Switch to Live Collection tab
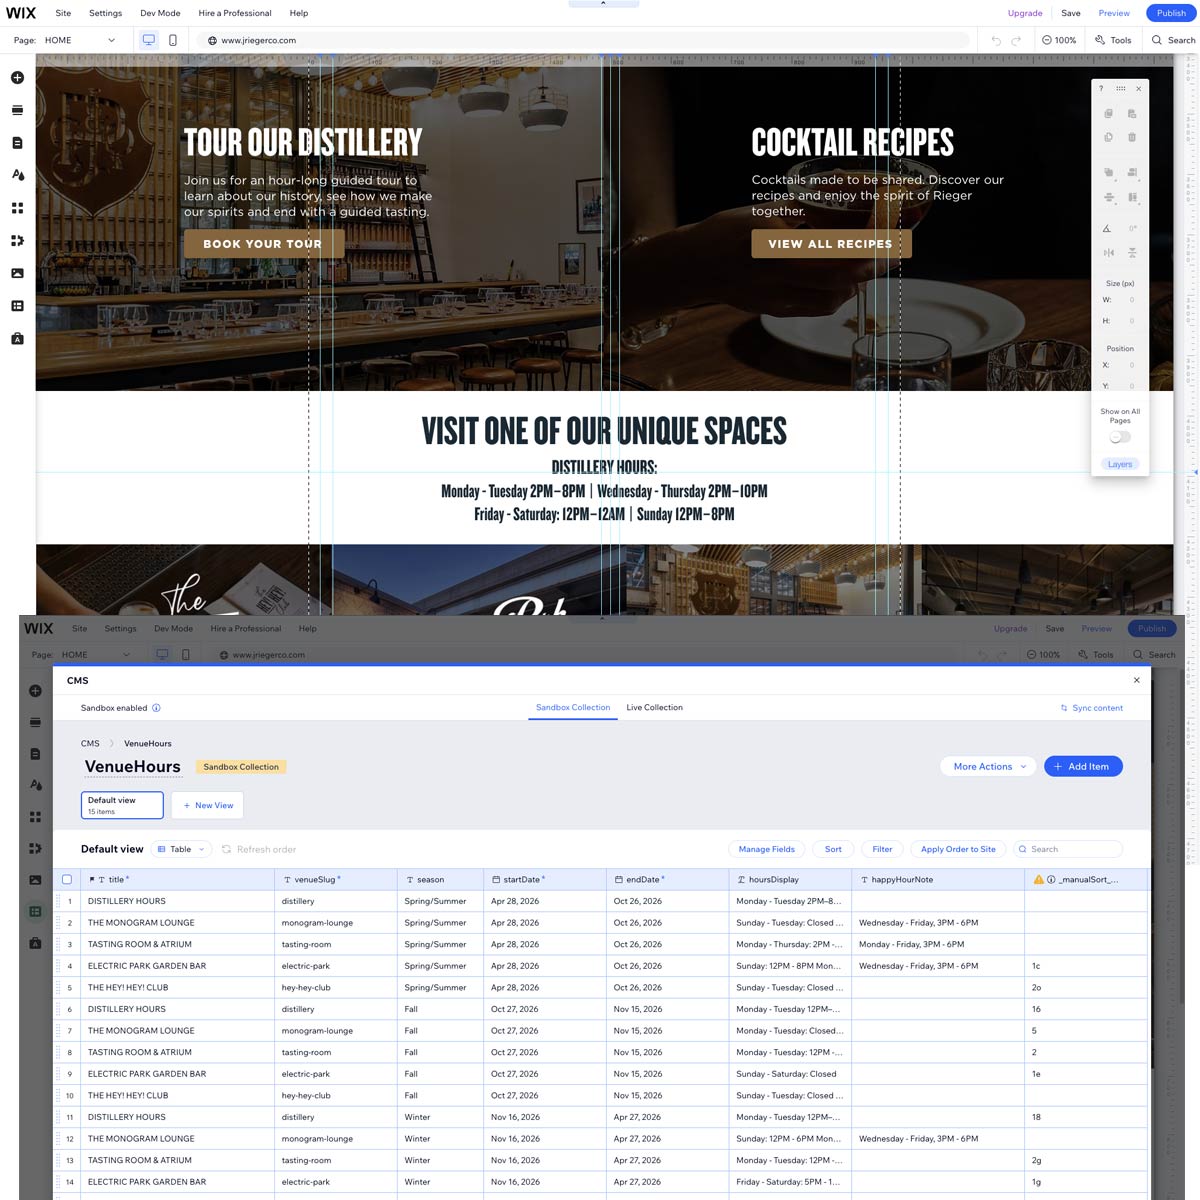The image size is (1200, 1200). tap(654, 708)
